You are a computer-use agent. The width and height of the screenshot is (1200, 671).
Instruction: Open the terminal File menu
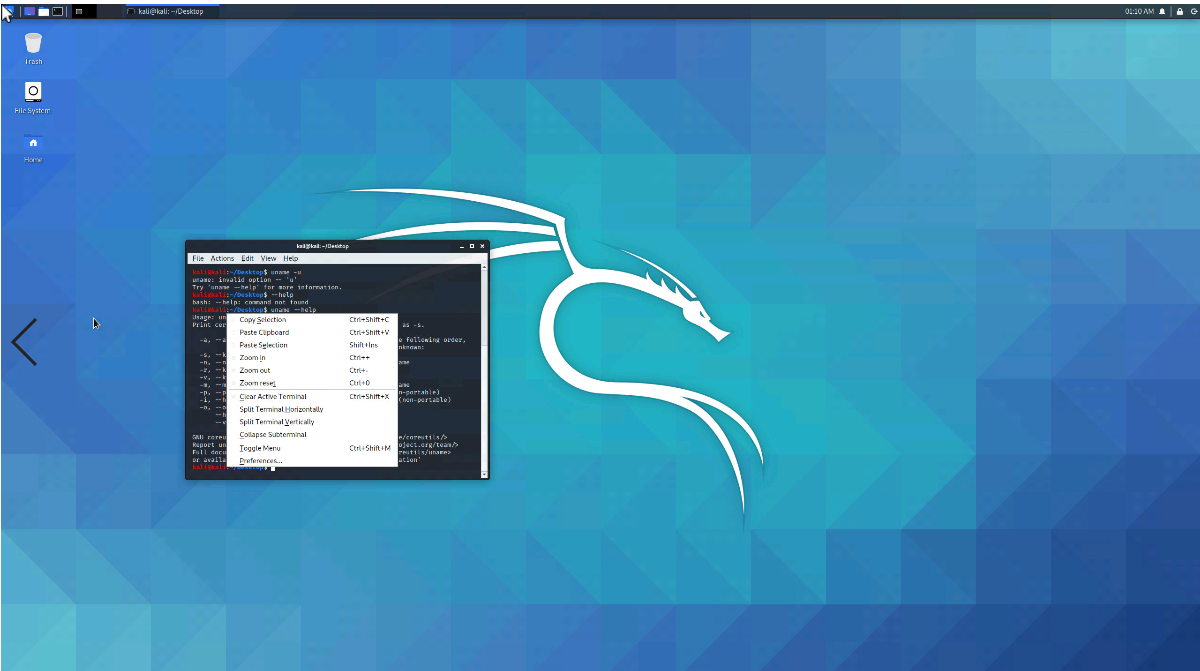click(198, 258)
